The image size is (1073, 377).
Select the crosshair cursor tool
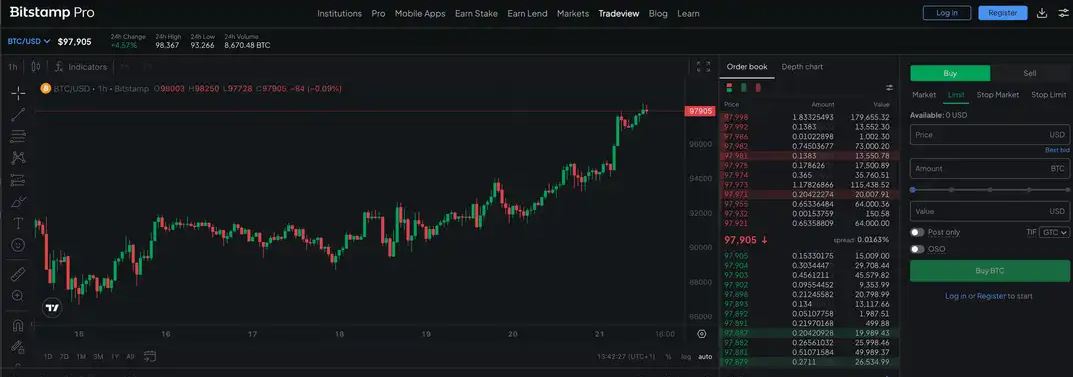click(x=18, y=92)
